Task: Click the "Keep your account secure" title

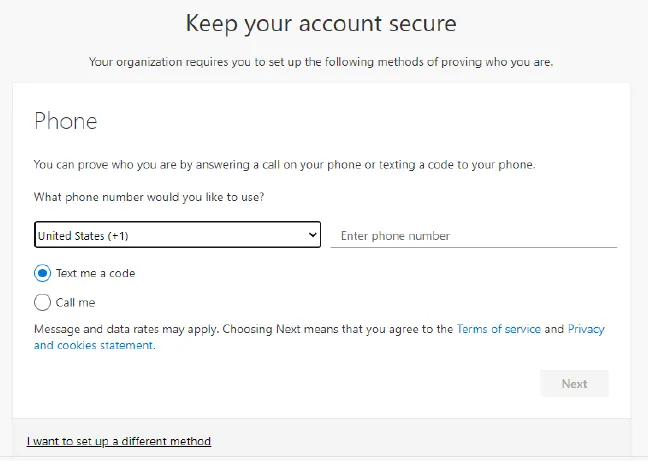Action: [x=321, y=23]
